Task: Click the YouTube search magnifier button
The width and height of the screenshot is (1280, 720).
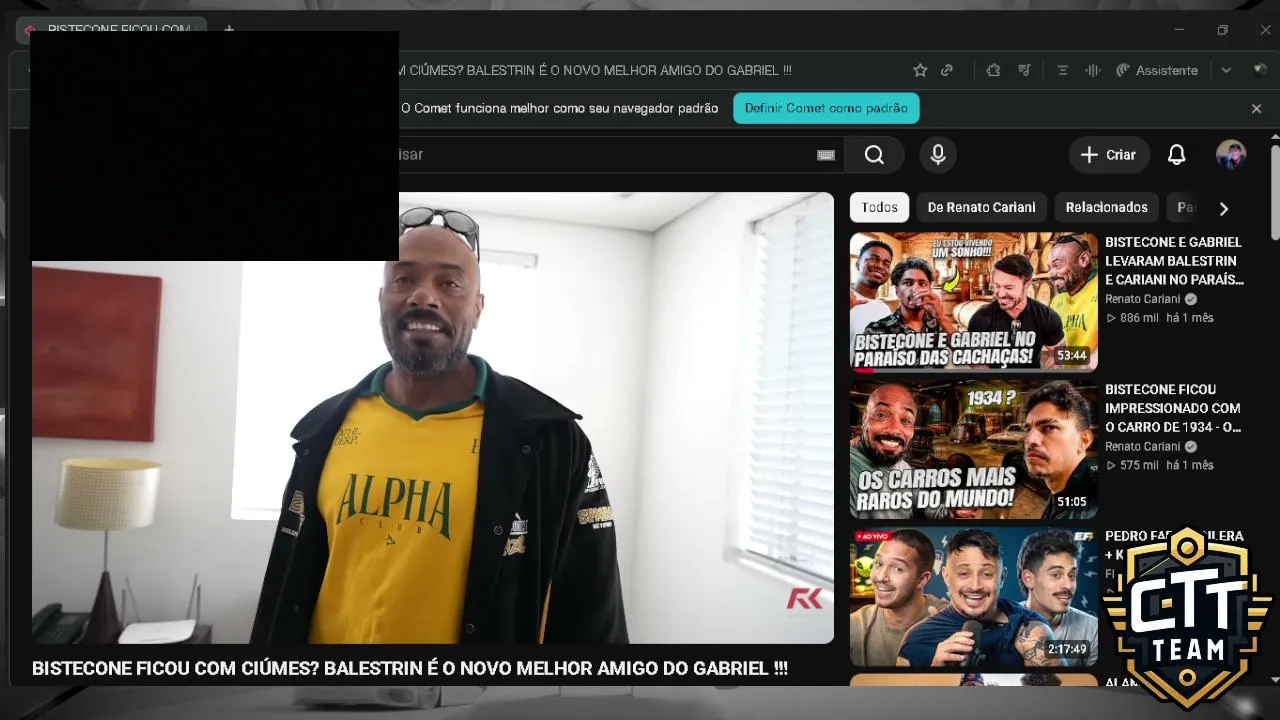Action: (874, 155)
